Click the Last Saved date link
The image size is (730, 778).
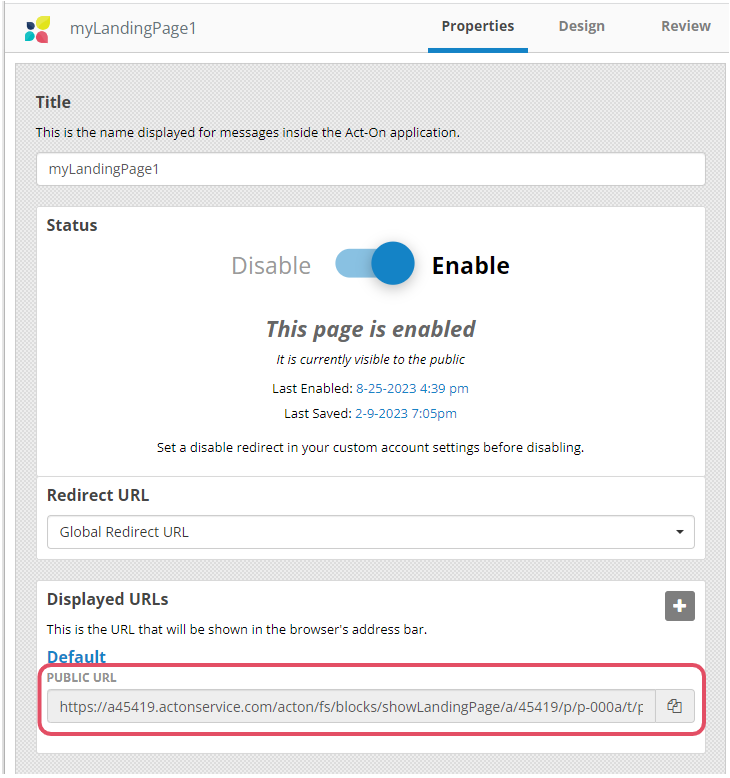tap(405, 413)
